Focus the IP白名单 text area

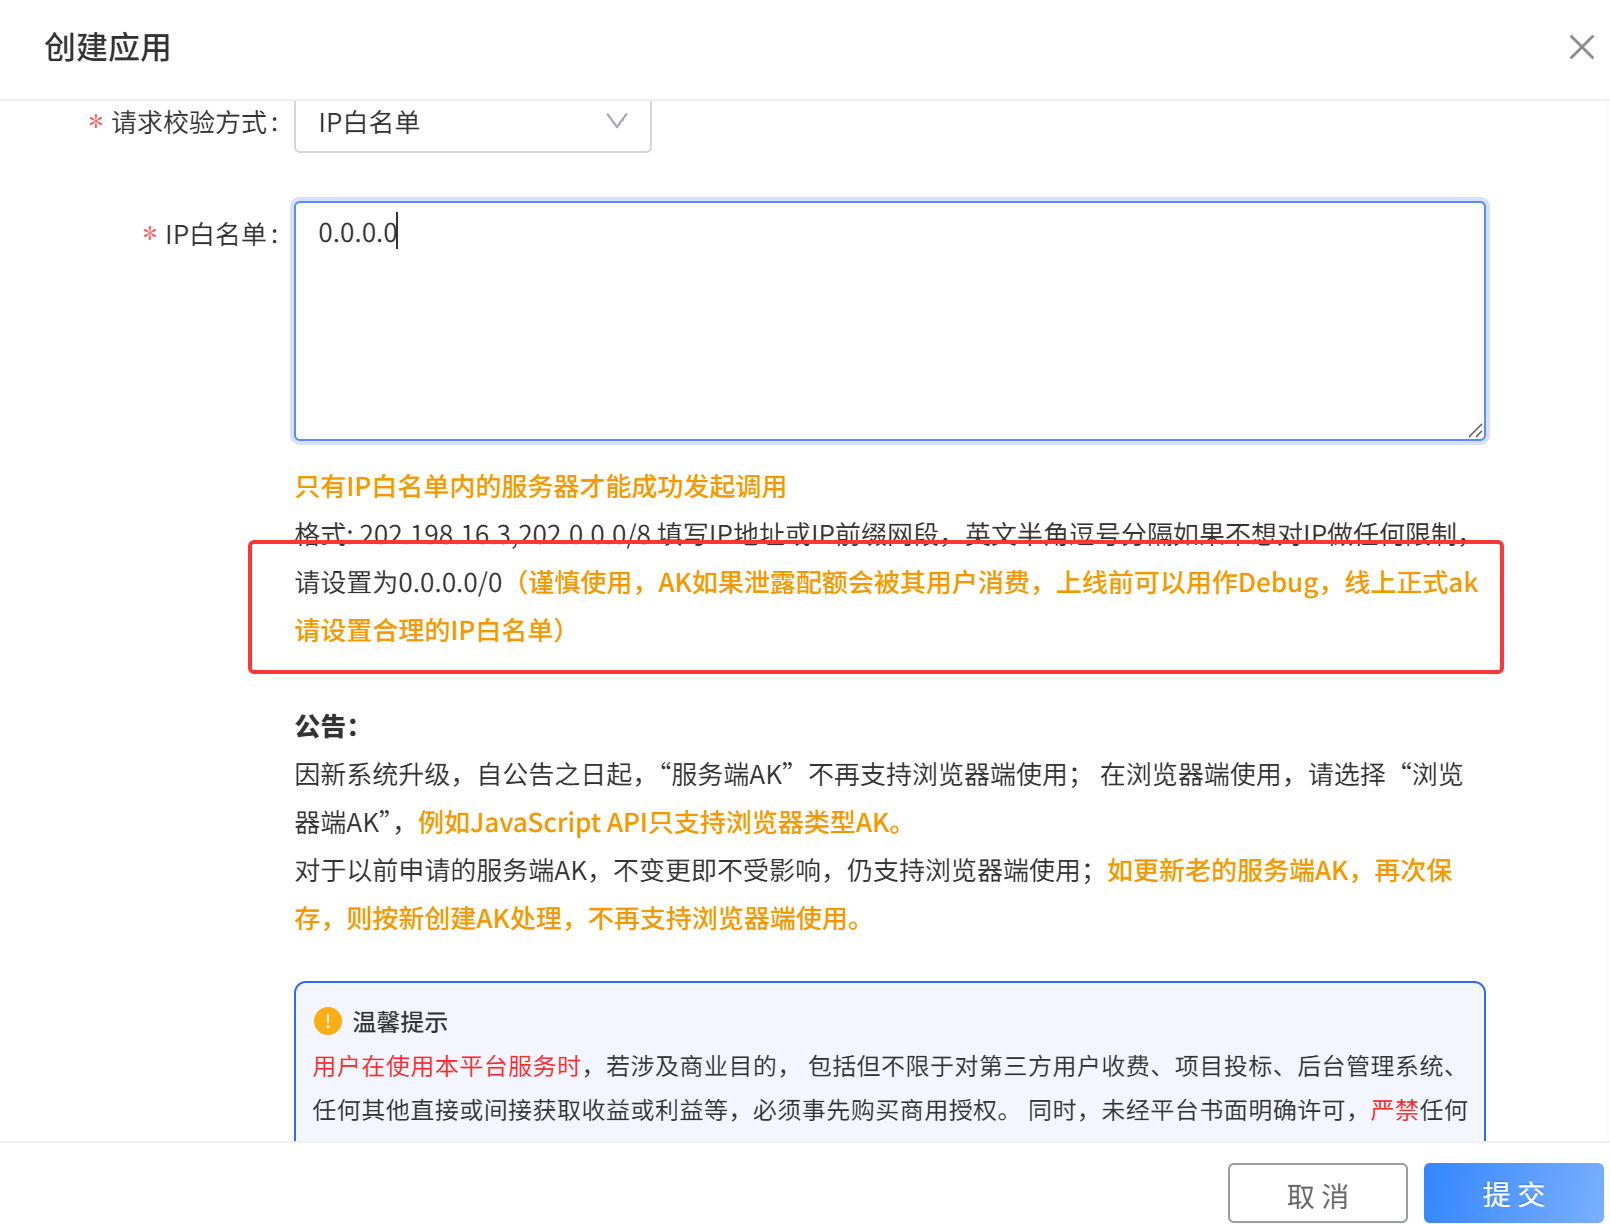890,321
